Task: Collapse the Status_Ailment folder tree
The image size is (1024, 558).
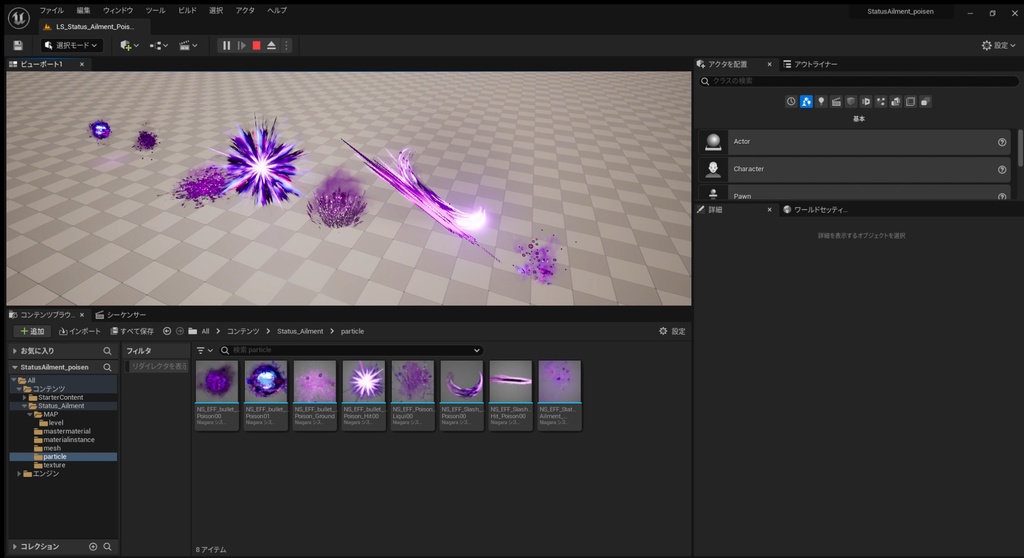Action: [x=23, y=406]
